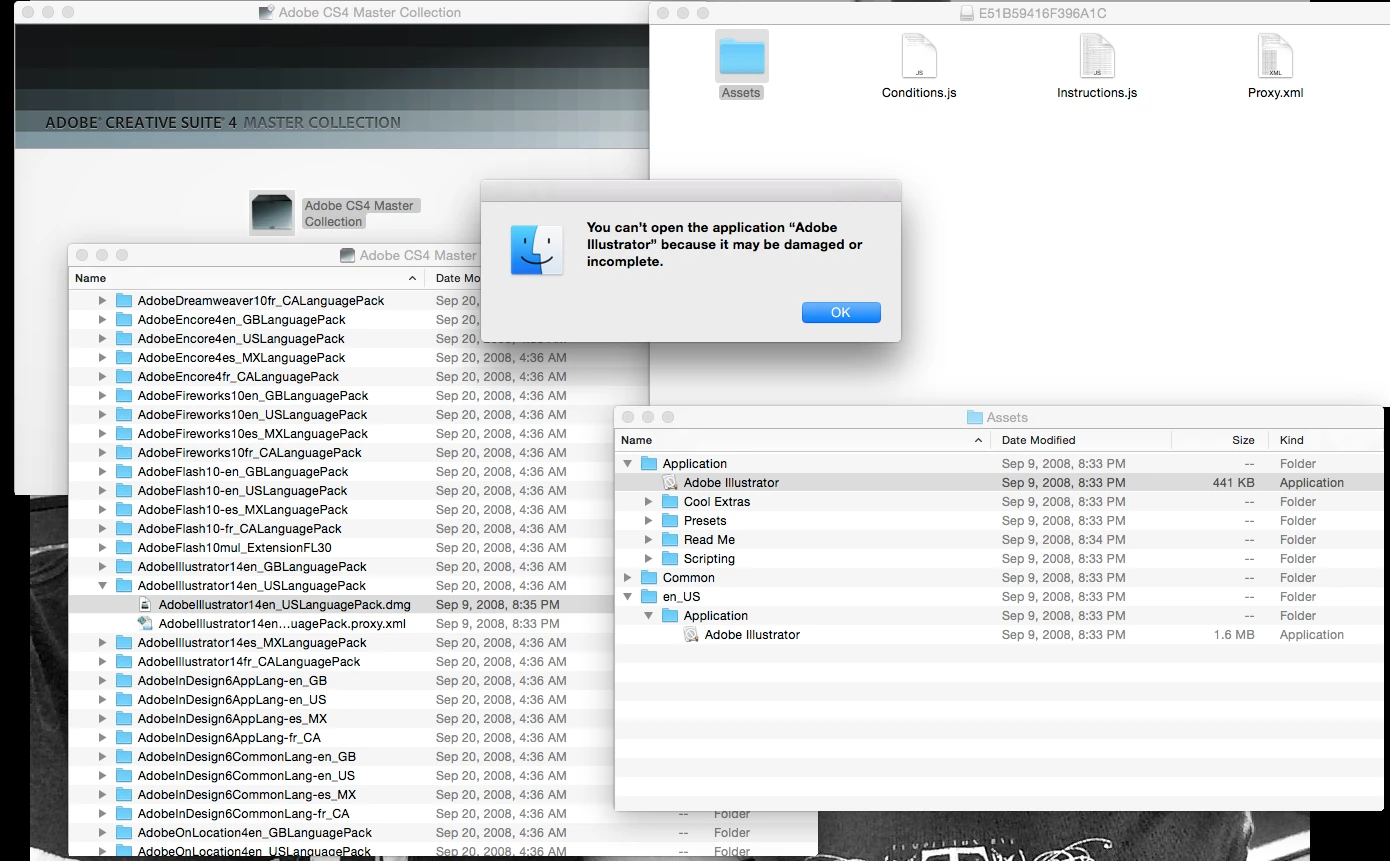Collapse the en_US folder
Viewport: 1390px width, 861px height.
[628, 597]
